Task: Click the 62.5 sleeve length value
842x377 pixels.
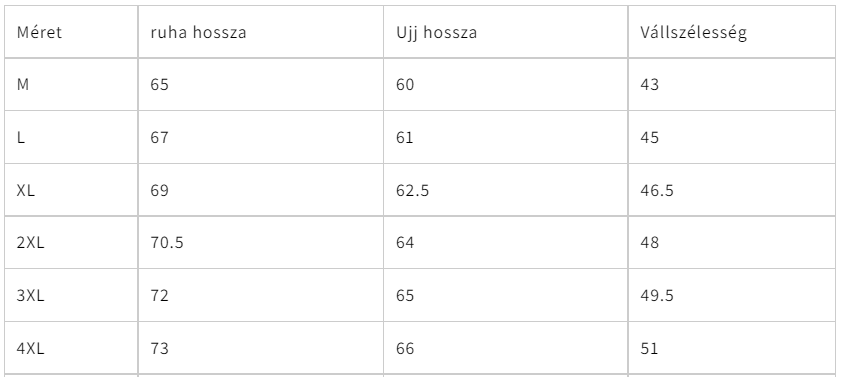Action: point(412,190)
